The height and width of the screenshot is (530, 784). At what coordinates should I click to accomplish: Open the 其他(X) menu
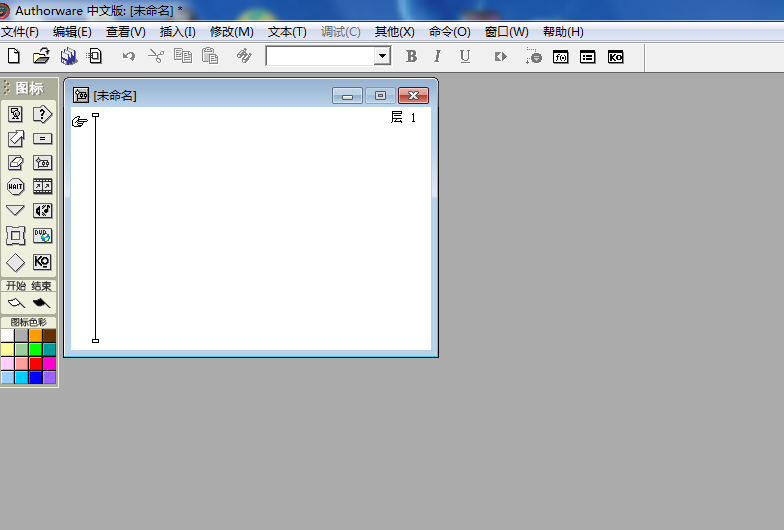pos(394,32)
